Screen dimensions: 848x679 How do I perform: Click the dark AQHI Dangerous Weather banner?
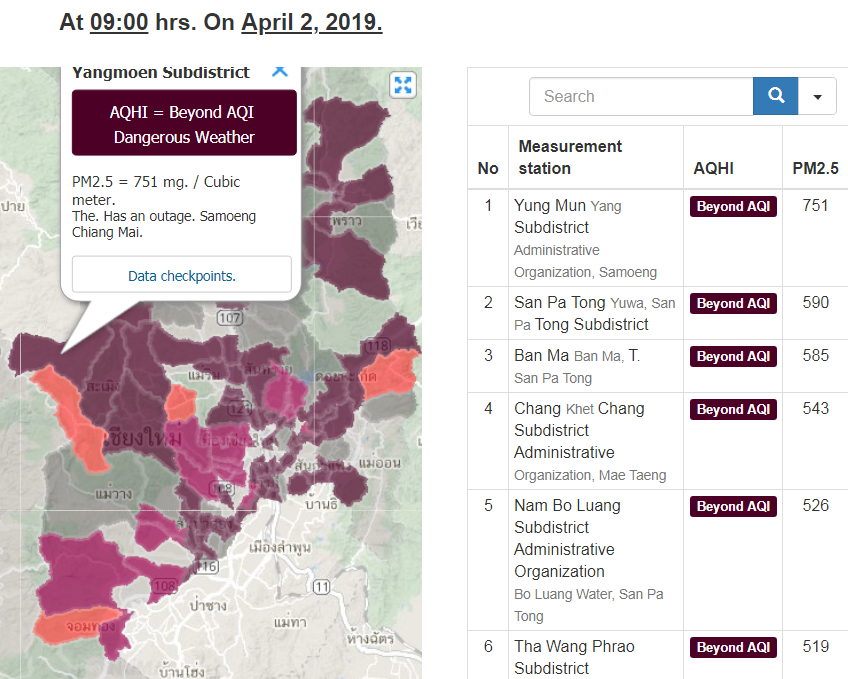[184, 123]
